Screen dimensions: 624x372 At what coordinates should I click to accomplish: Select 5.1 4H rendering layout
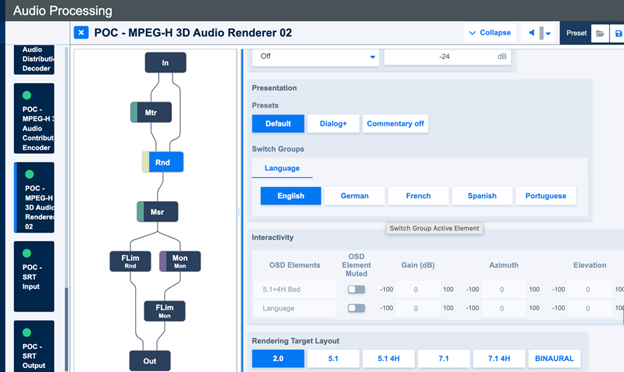pos(388,358)
